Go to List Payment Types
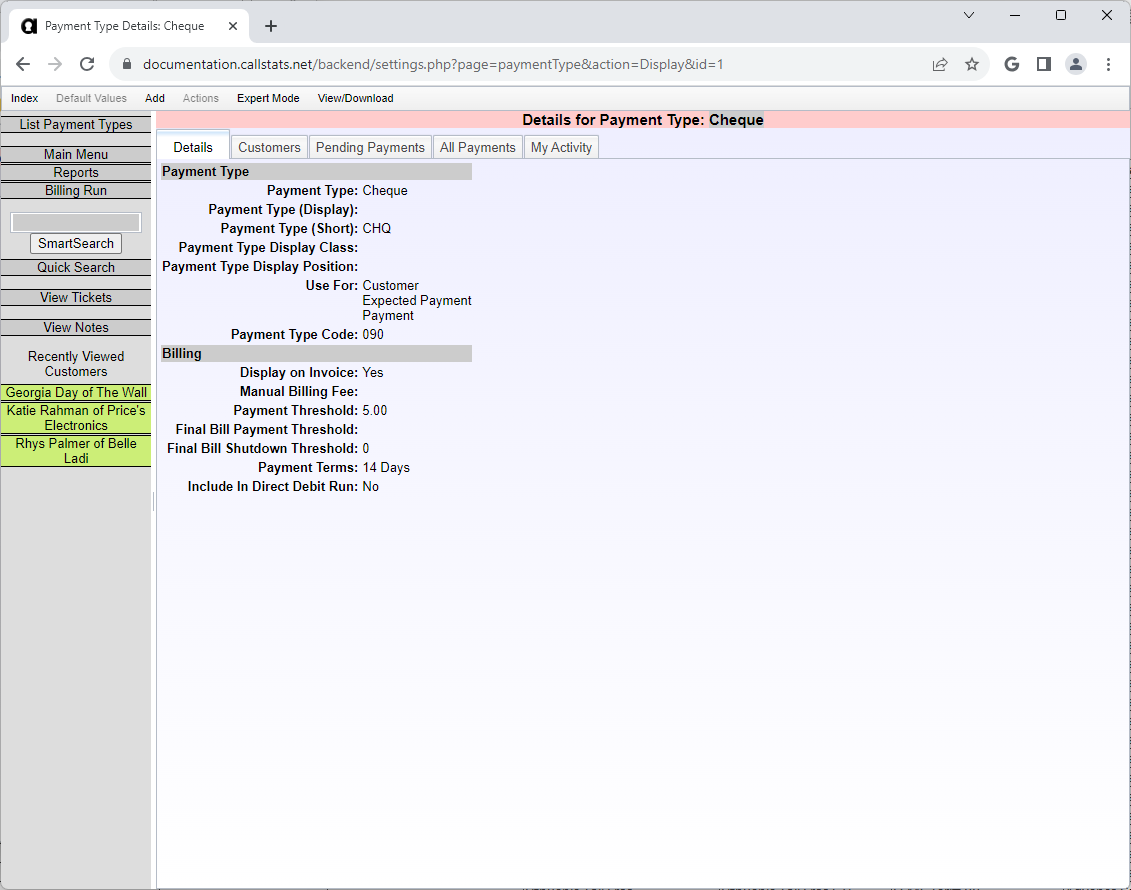 (x=76, y=125)
